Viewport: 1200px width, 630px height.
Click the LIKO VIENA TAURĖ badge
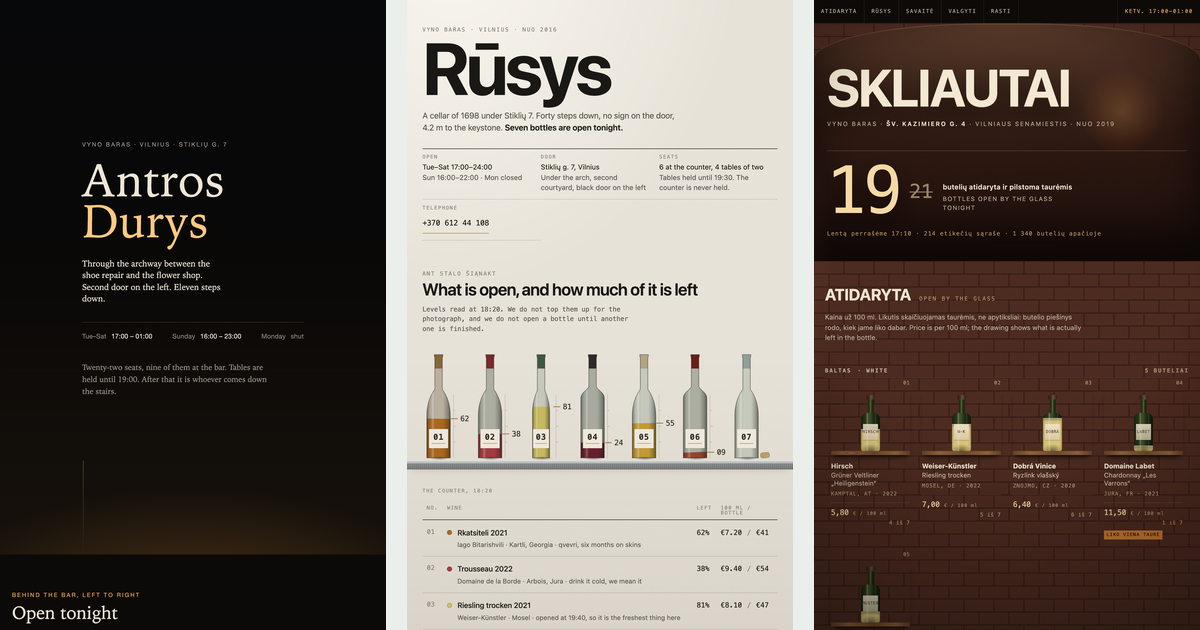(1133, 535)
